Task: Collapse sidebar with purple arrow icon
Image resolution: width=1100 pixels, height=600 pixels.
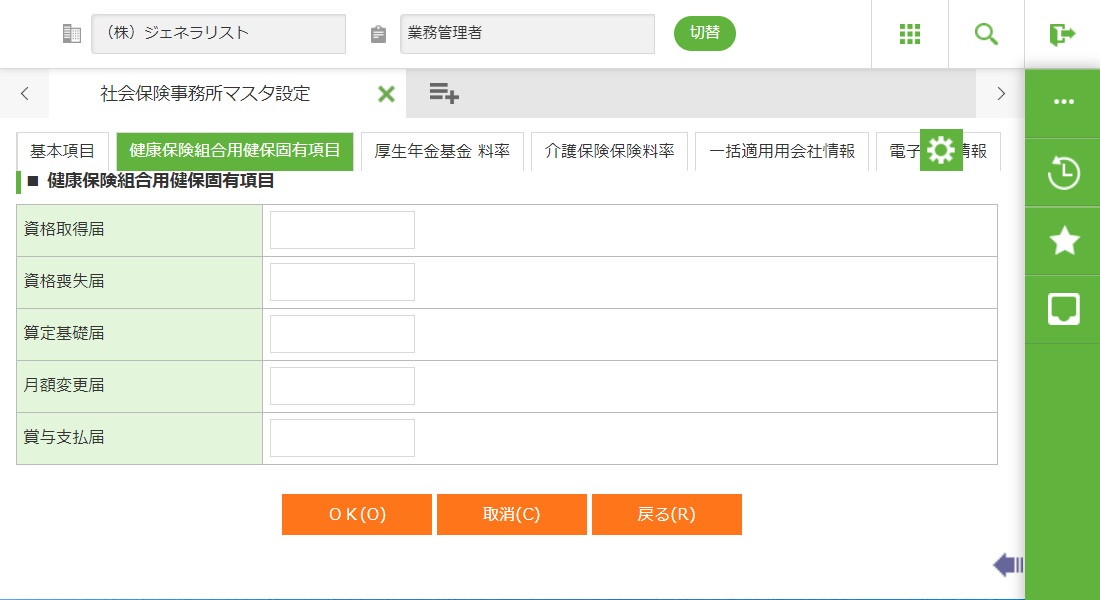Action: pyautogui.click(x=1008, y=565)
